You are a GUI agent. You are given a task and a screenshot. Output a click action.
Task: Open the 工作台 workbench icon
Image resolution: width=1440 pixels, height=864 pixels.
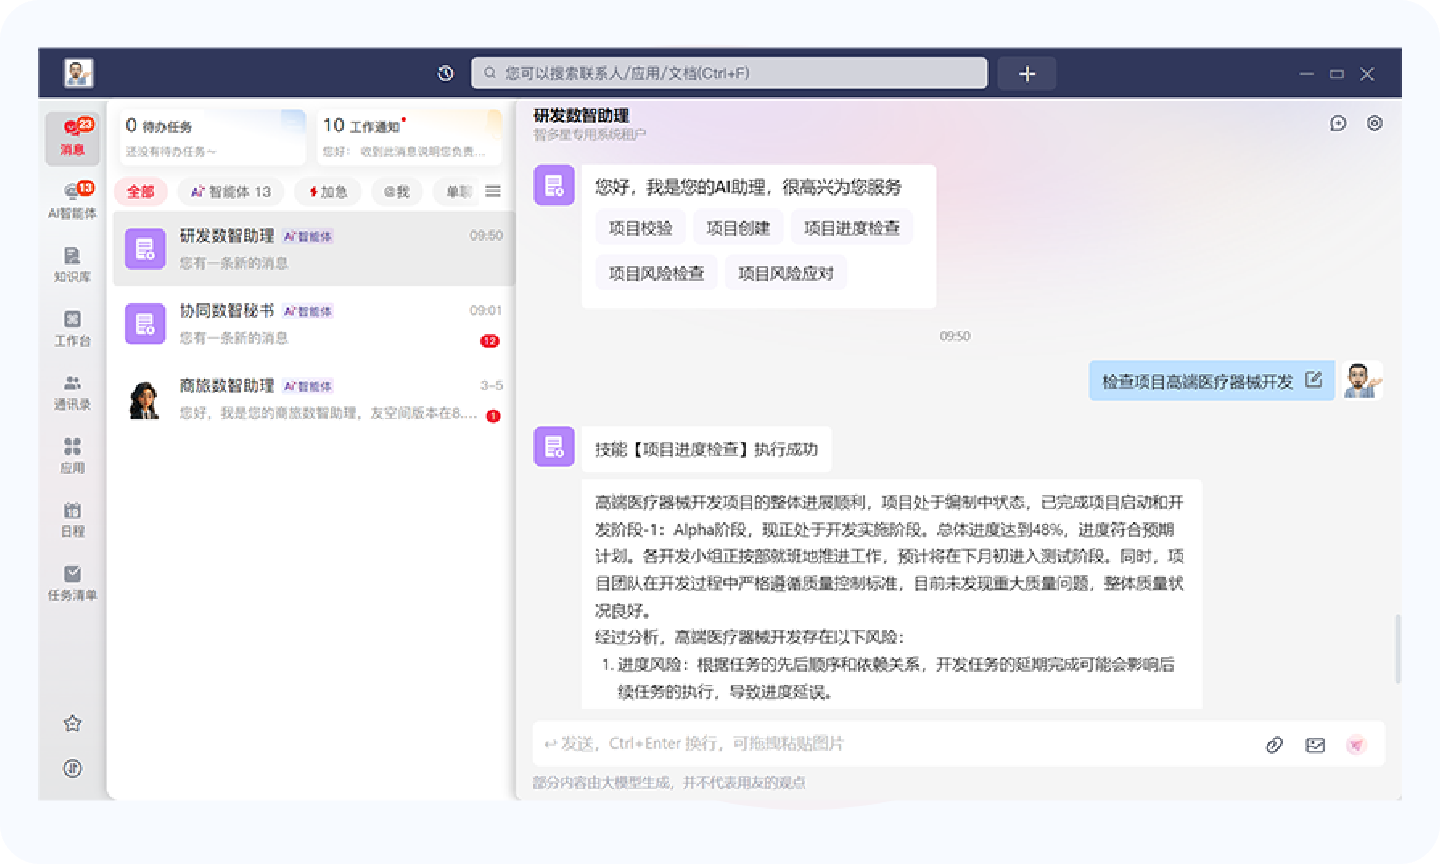pos(72,328)
